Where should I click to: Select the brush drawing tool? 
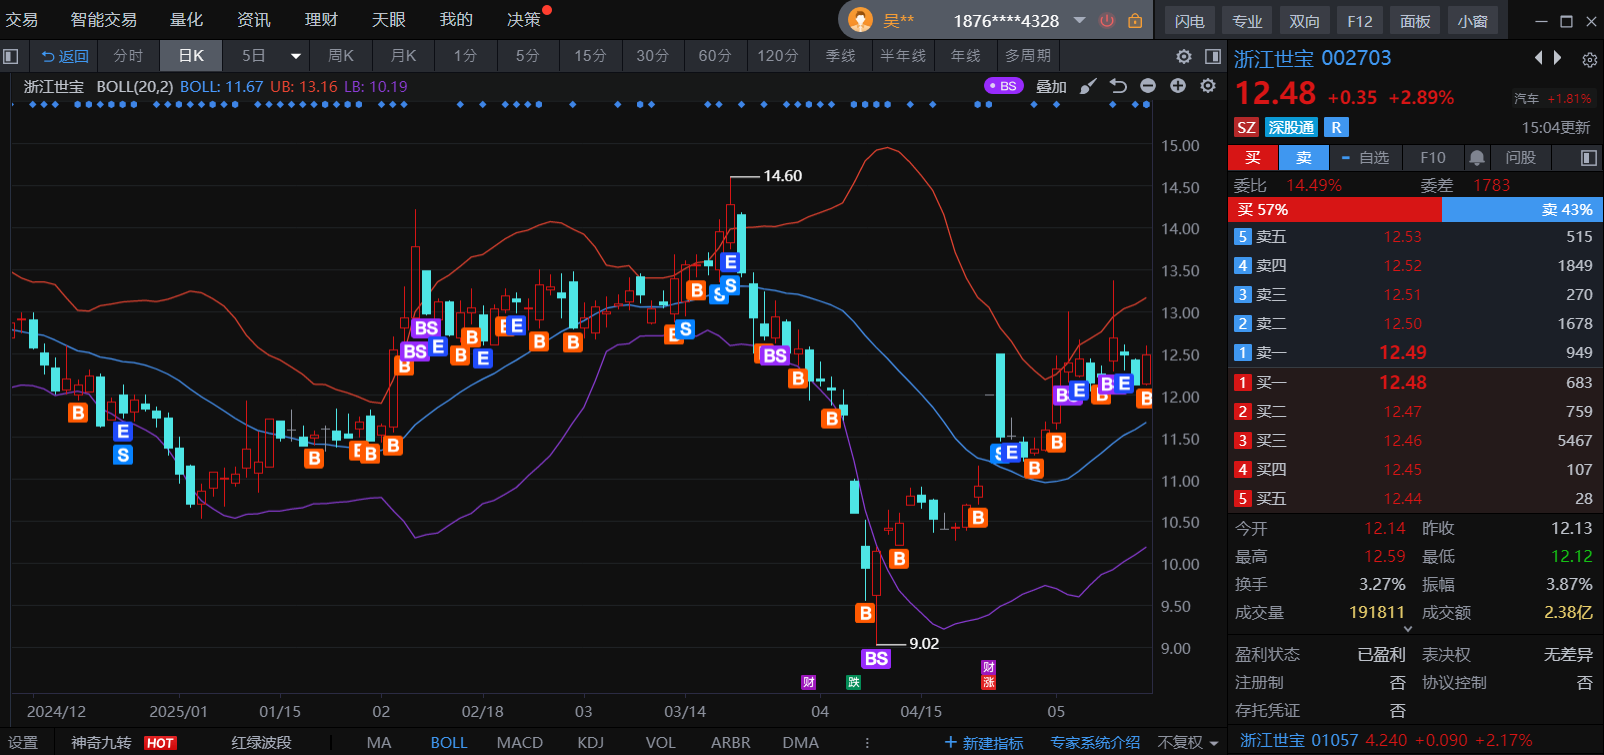1088,86
